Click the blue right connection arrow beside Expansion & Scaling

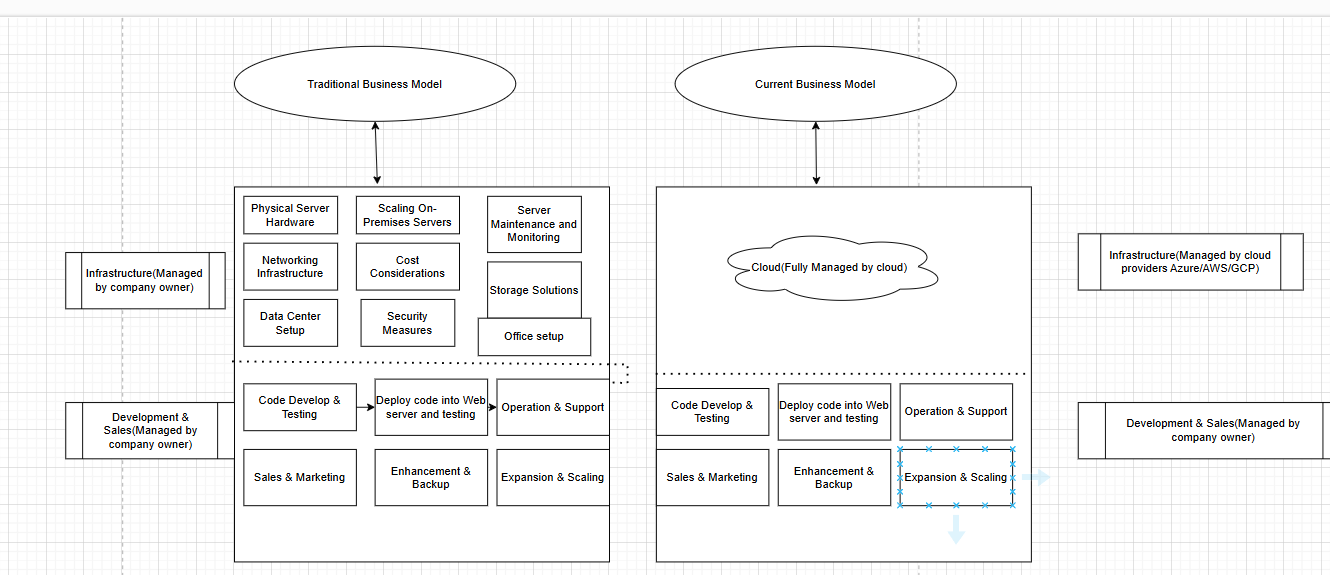[1036, 478]
